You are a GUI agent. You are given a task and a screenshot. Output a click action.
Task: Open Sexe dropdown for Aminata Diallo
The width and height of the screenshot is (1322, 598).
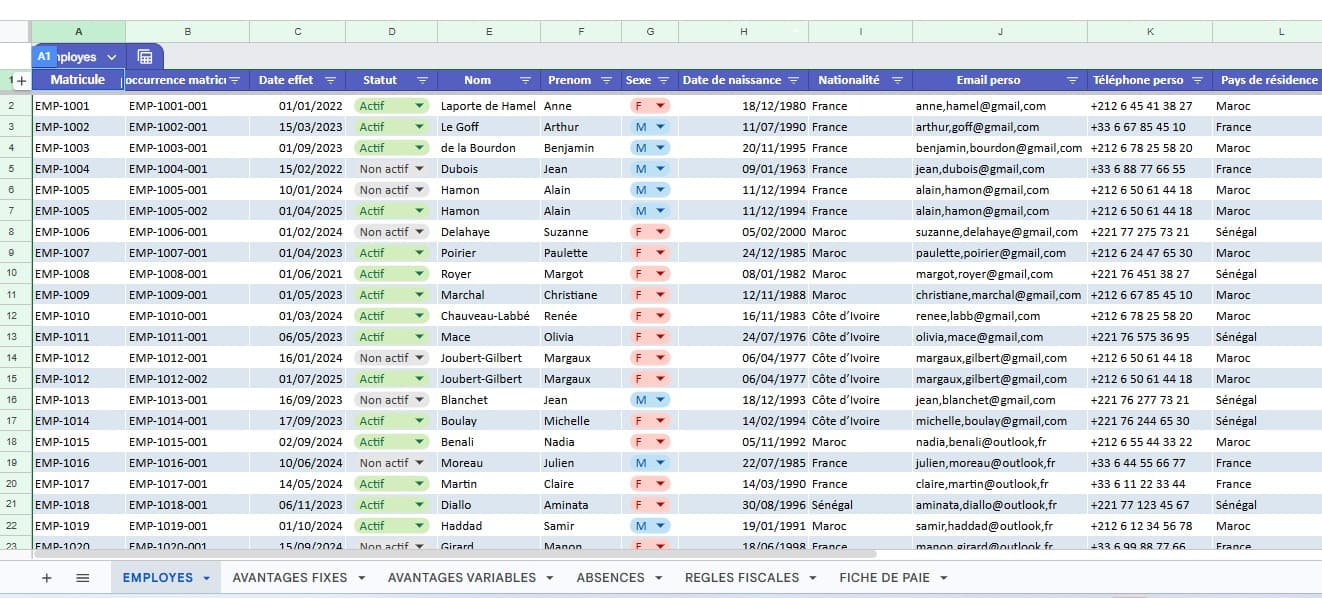coord(660,505)
